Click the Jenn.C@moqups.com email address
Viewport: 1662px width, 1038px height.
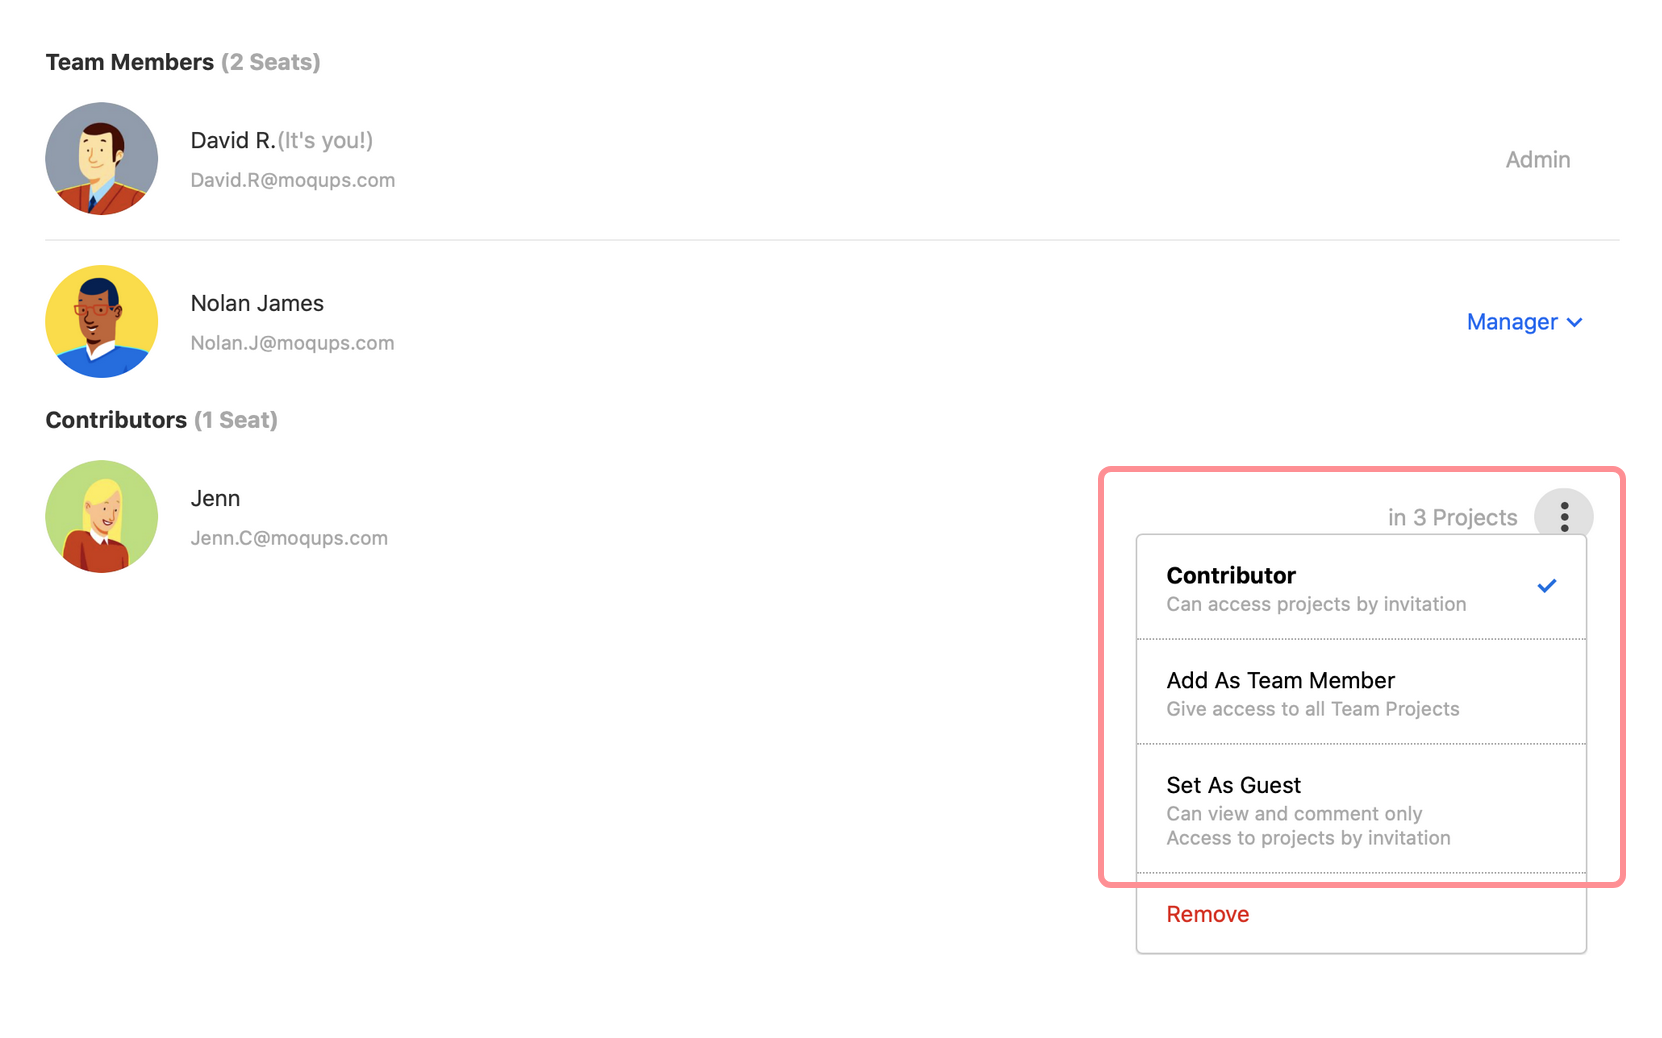click(x=289, y=538)
